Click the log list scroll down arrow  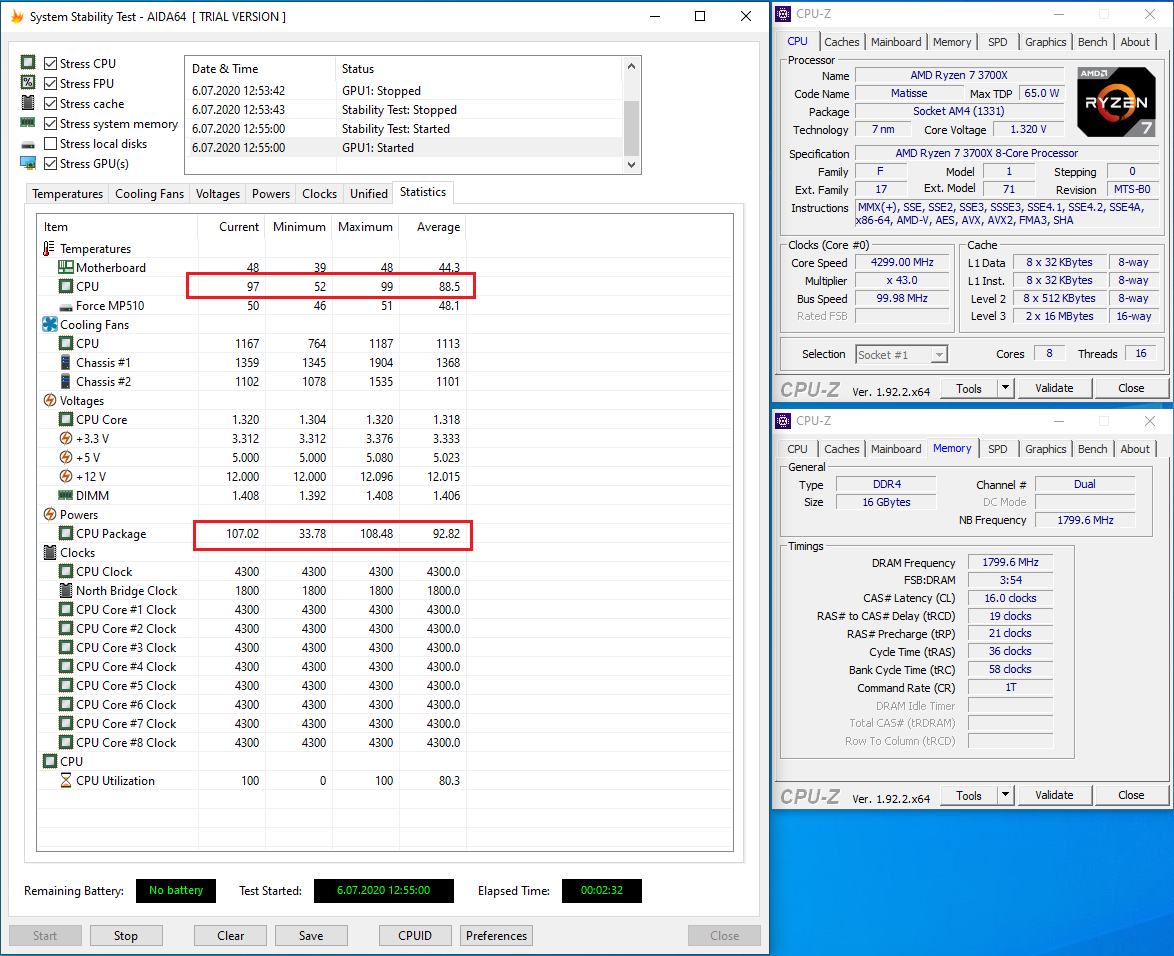(x=631, y=165)
